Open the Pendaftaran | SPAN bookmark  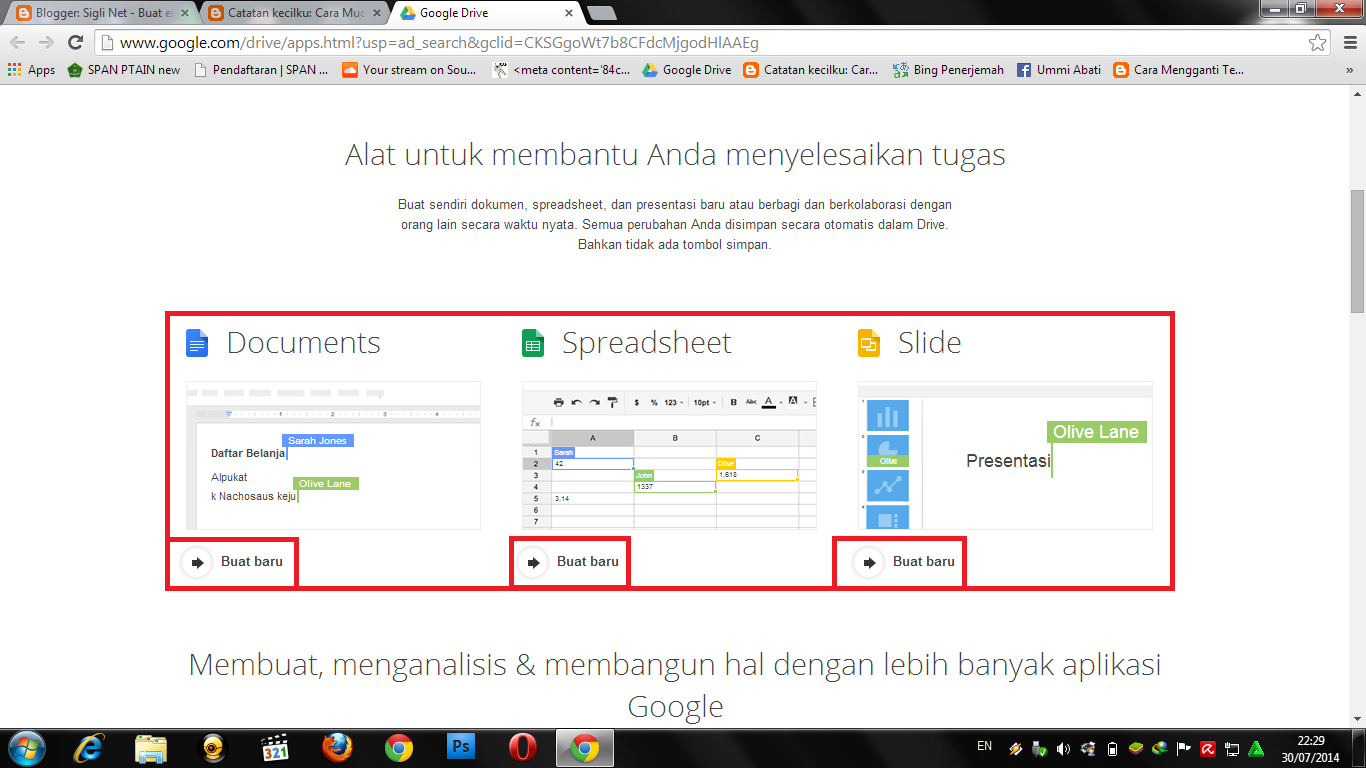[x=261, y=70]
